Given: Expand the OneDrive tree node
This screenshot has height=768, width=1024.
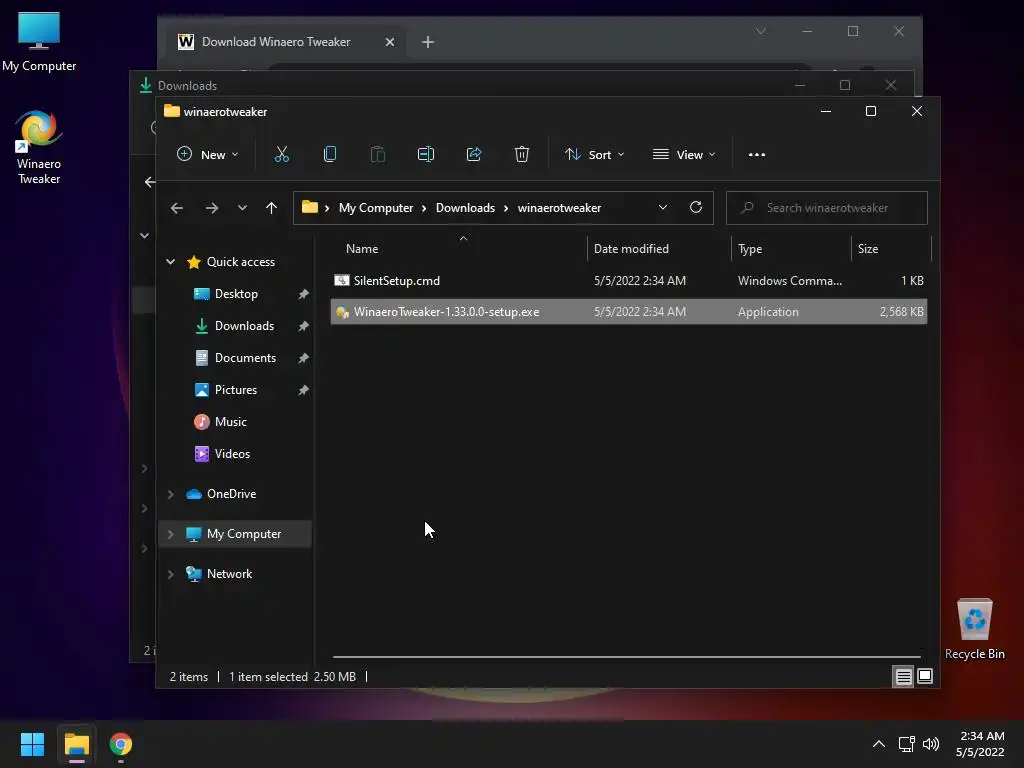Looking at the screenshot, I should tap(170, 494).
